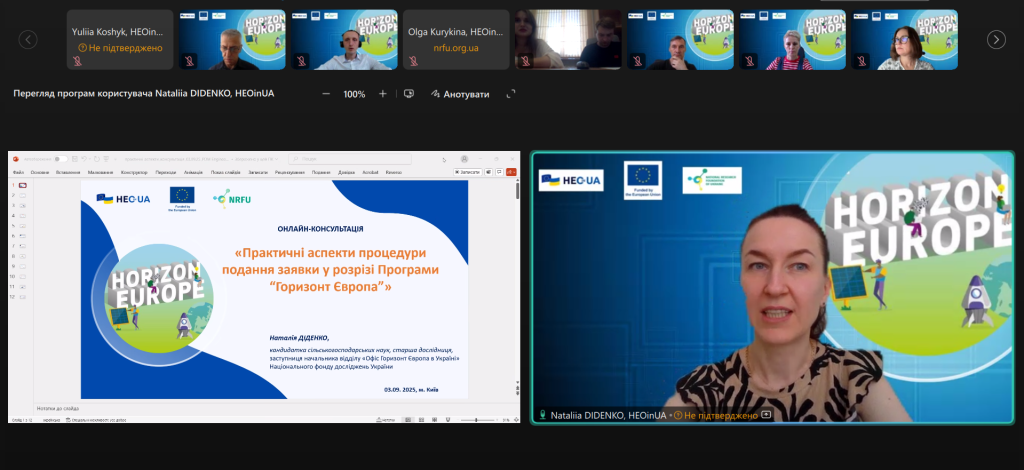Open PowerPoint comments icon
Viewport: 1024px width, 470px height.
tap(500, 172)
